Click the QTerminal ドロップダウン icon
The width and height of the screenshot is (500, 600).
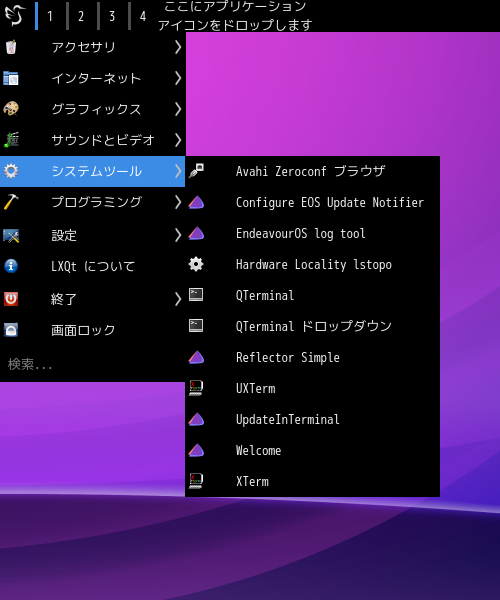pos(196,326)
